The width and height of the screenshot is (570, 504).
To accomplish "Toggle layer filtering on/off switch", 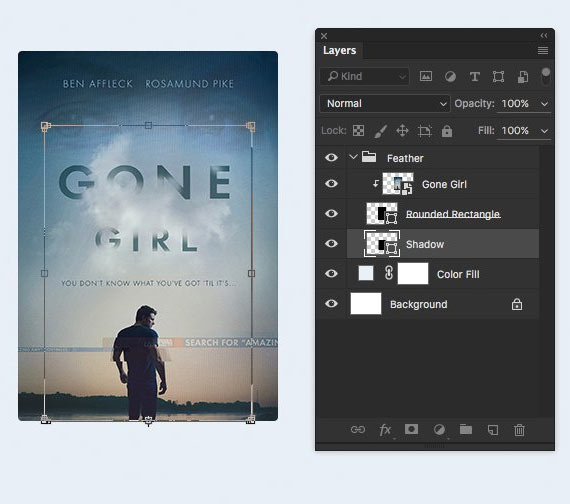I will coord(546,76).
